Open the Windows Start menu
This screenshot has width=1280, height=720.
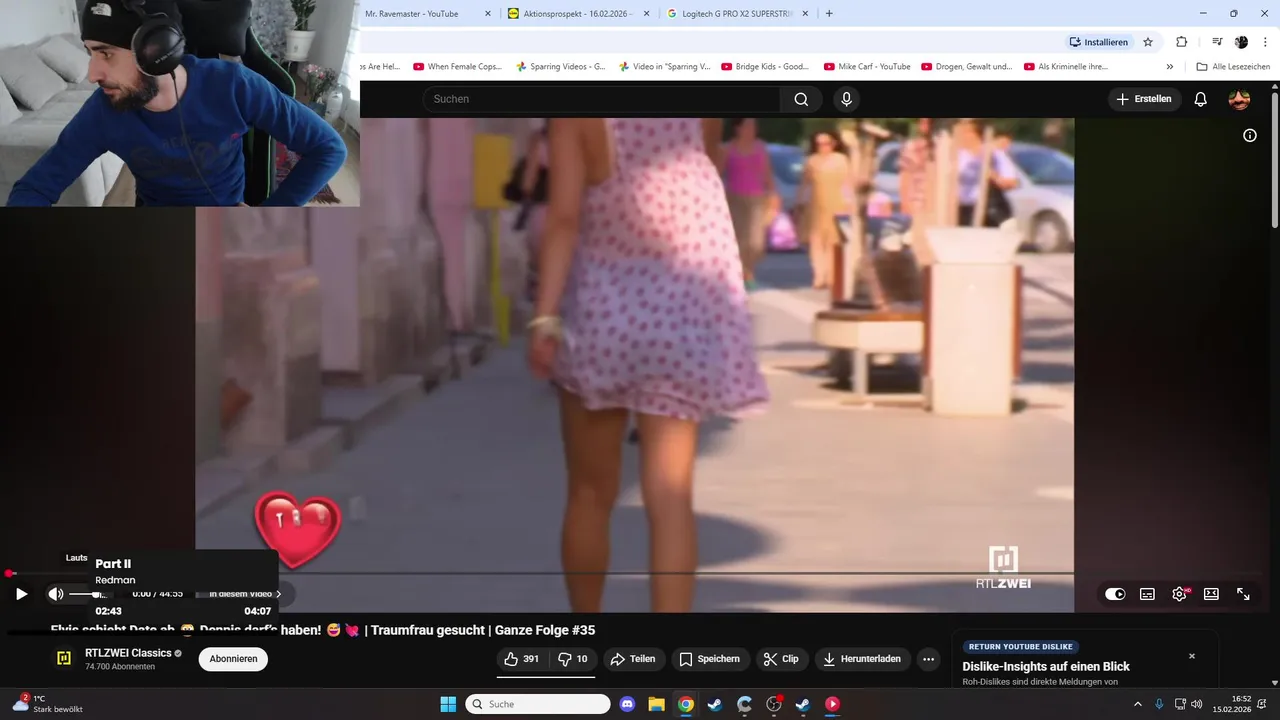(448, 704)
